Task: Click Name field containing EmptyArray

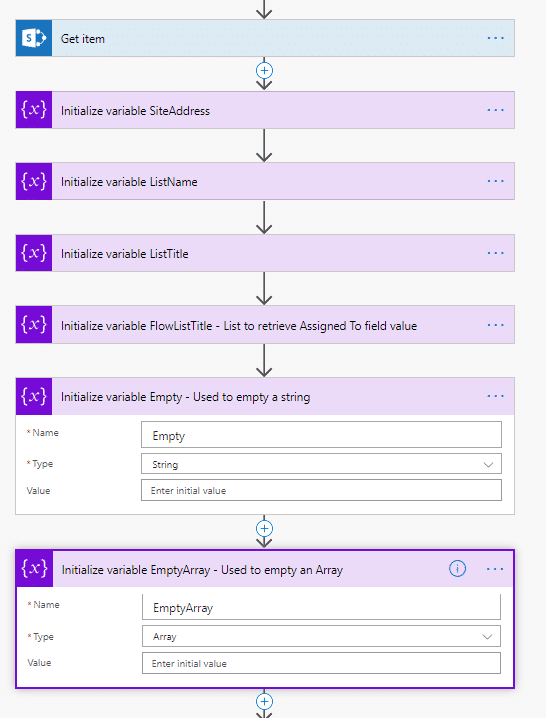Action: point(321,607)
